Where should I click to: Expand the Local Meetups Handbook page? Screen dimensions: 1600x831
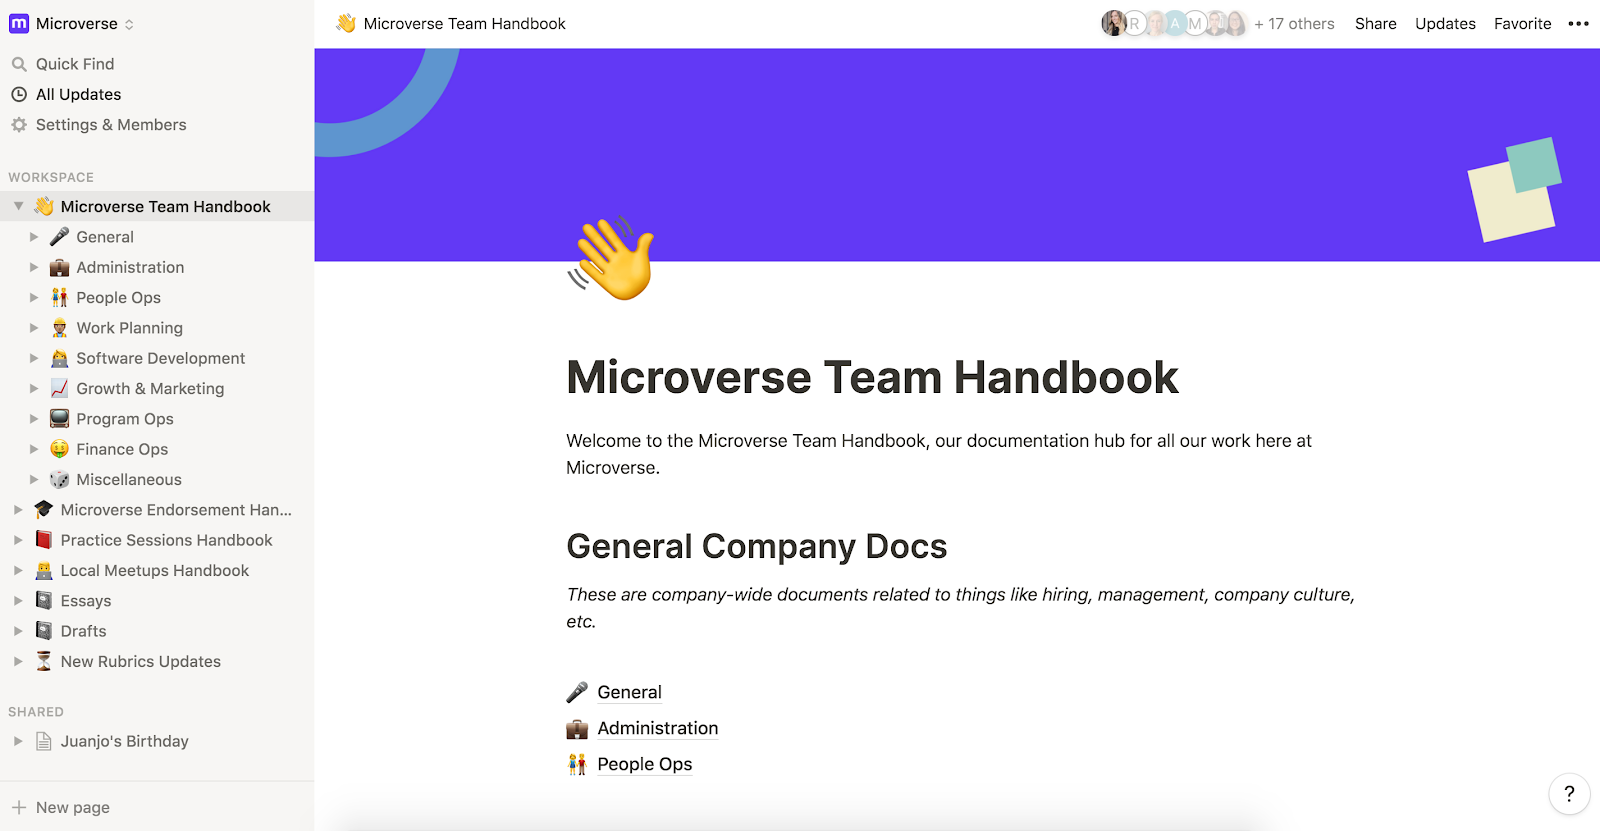pos(18,570)
